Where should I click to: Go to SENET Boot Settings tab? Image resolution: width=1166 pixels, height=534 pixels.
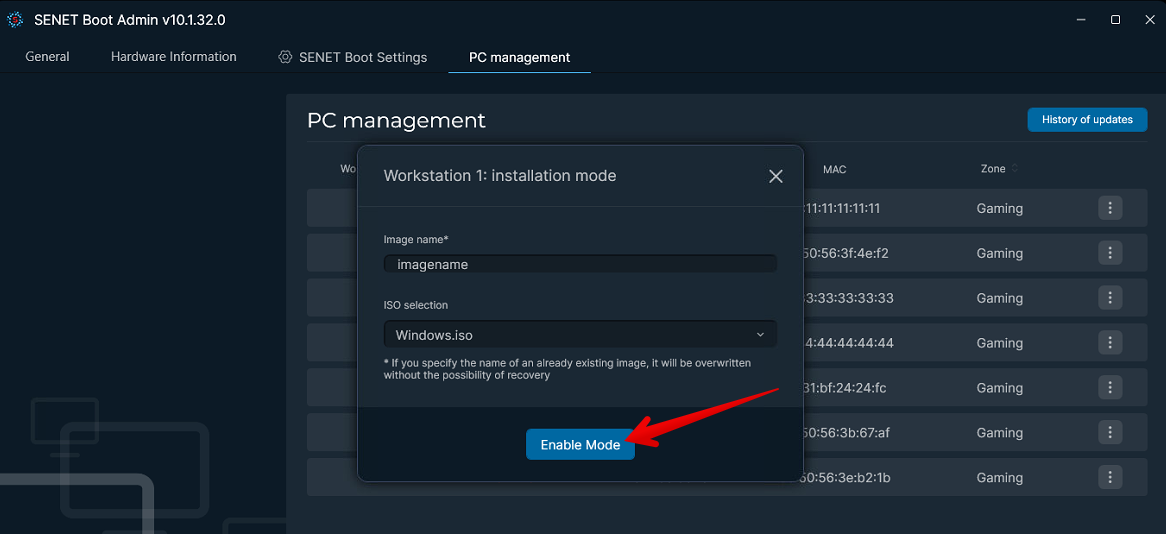(363, 57)
